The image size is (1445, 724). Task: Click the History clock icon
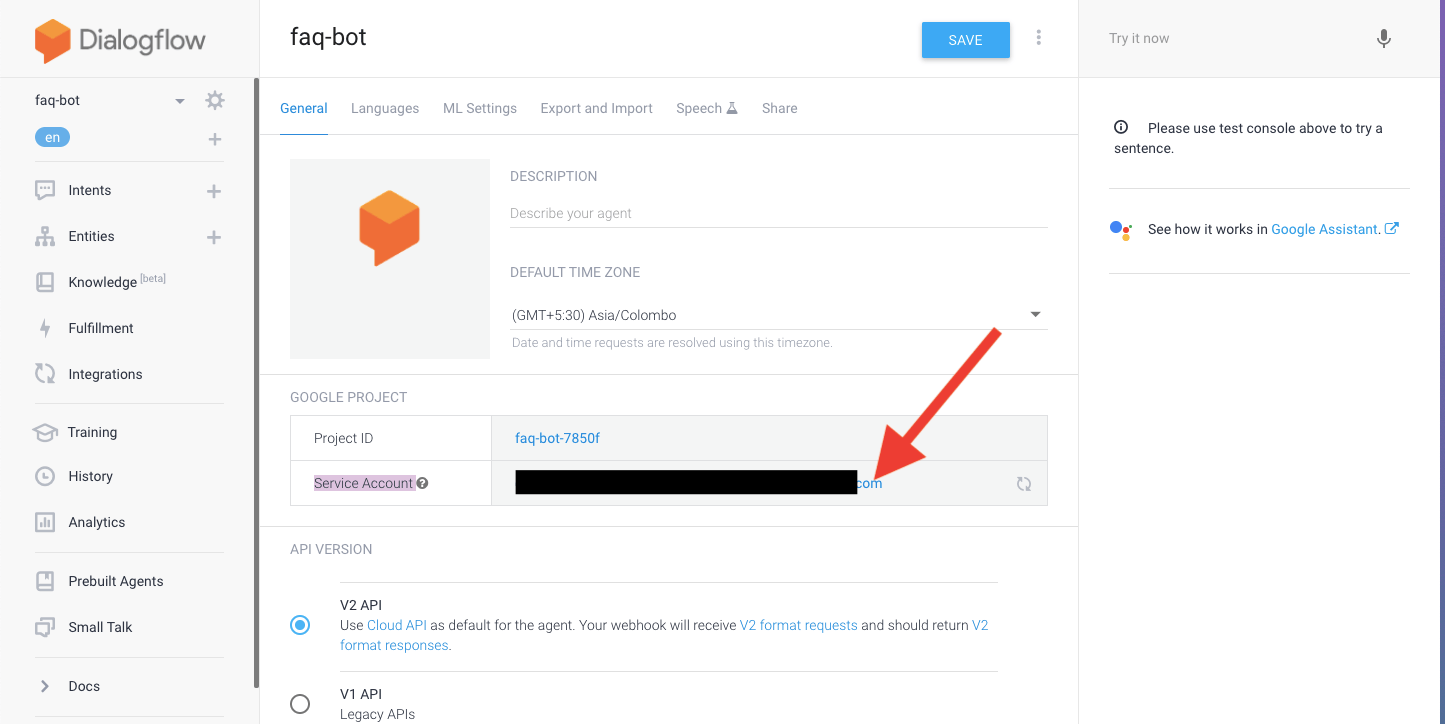coord(45,476)
